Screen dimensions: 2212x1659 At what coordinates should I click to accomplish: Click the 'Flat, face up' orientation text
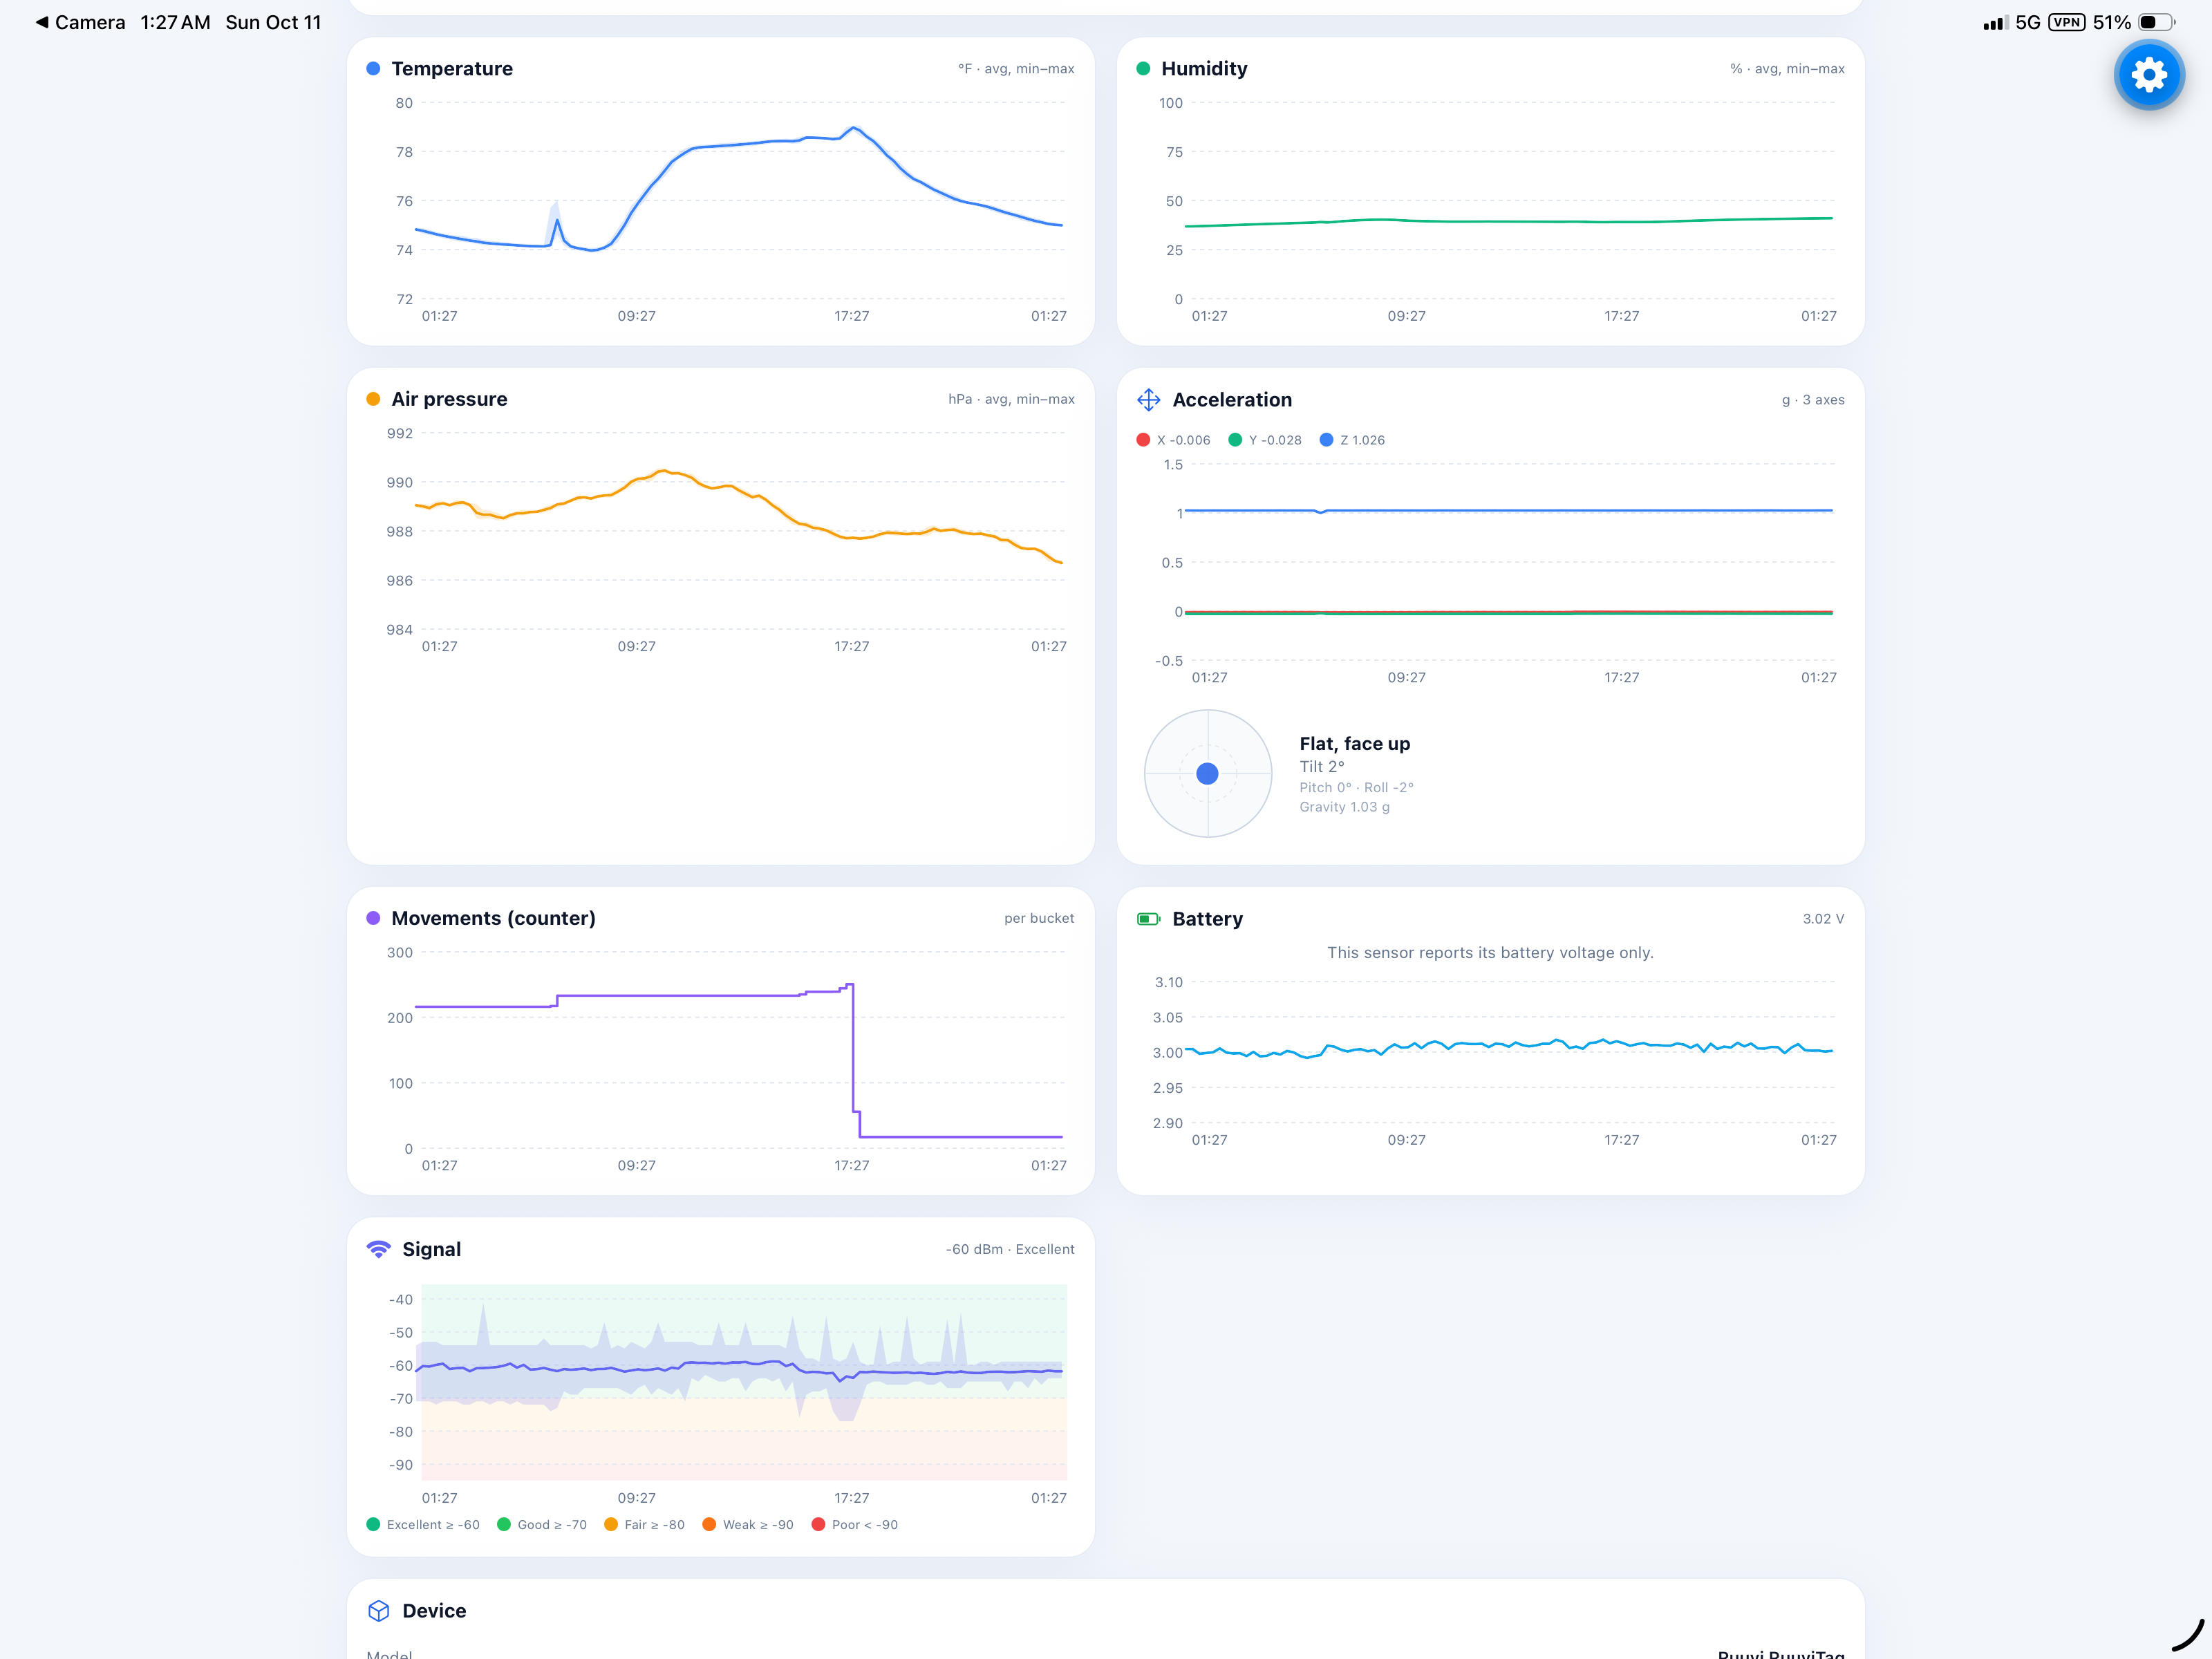point(1355,744)
